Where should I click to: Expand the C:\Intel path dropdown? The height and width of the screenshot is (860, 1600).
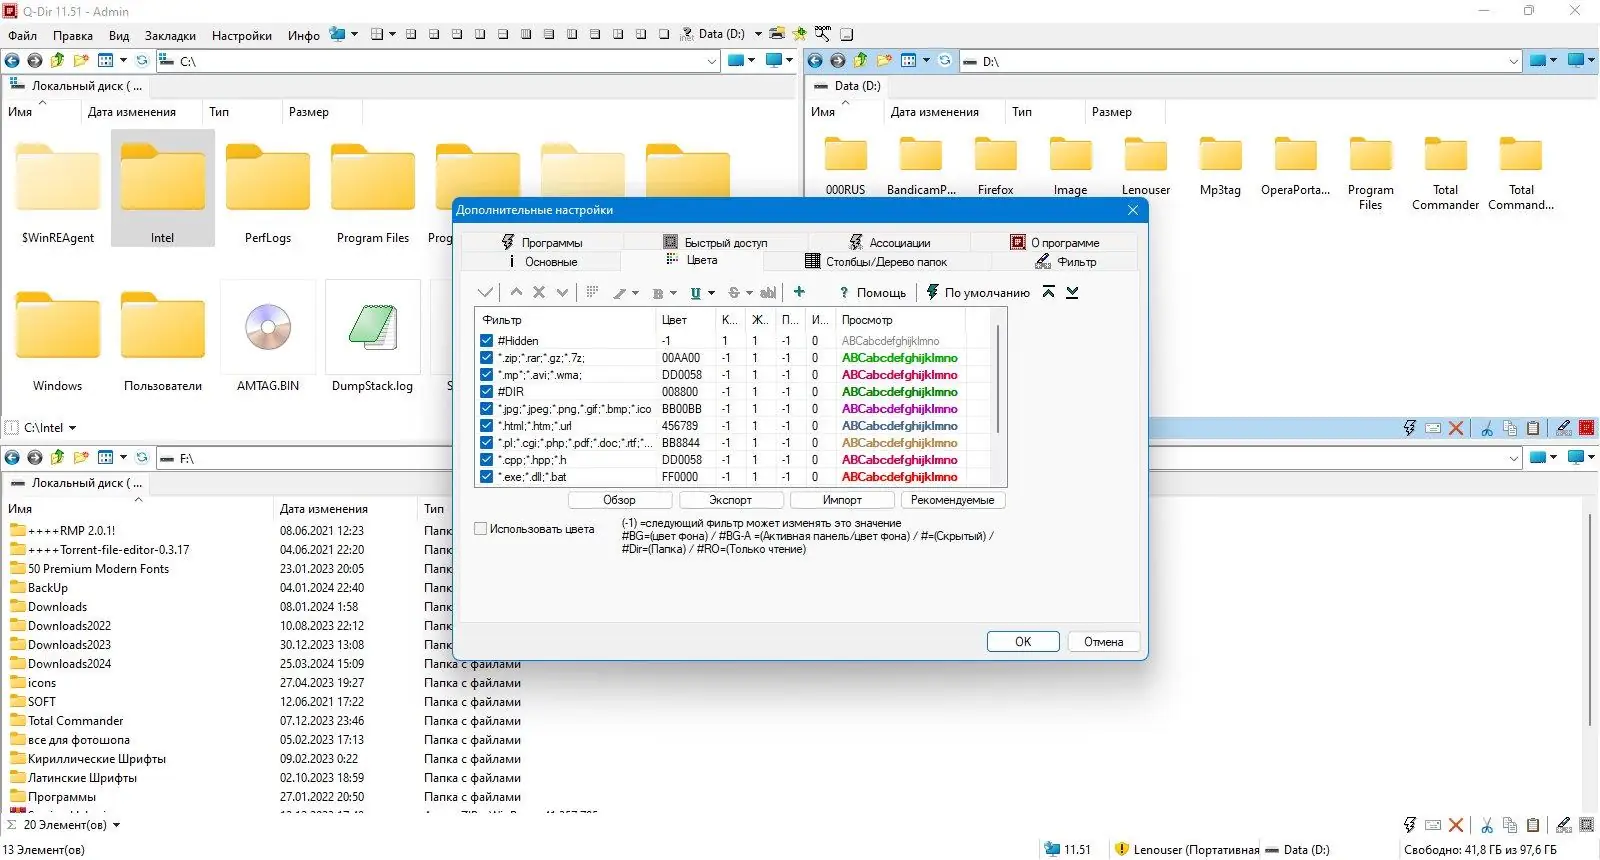[x=73, y=428]
